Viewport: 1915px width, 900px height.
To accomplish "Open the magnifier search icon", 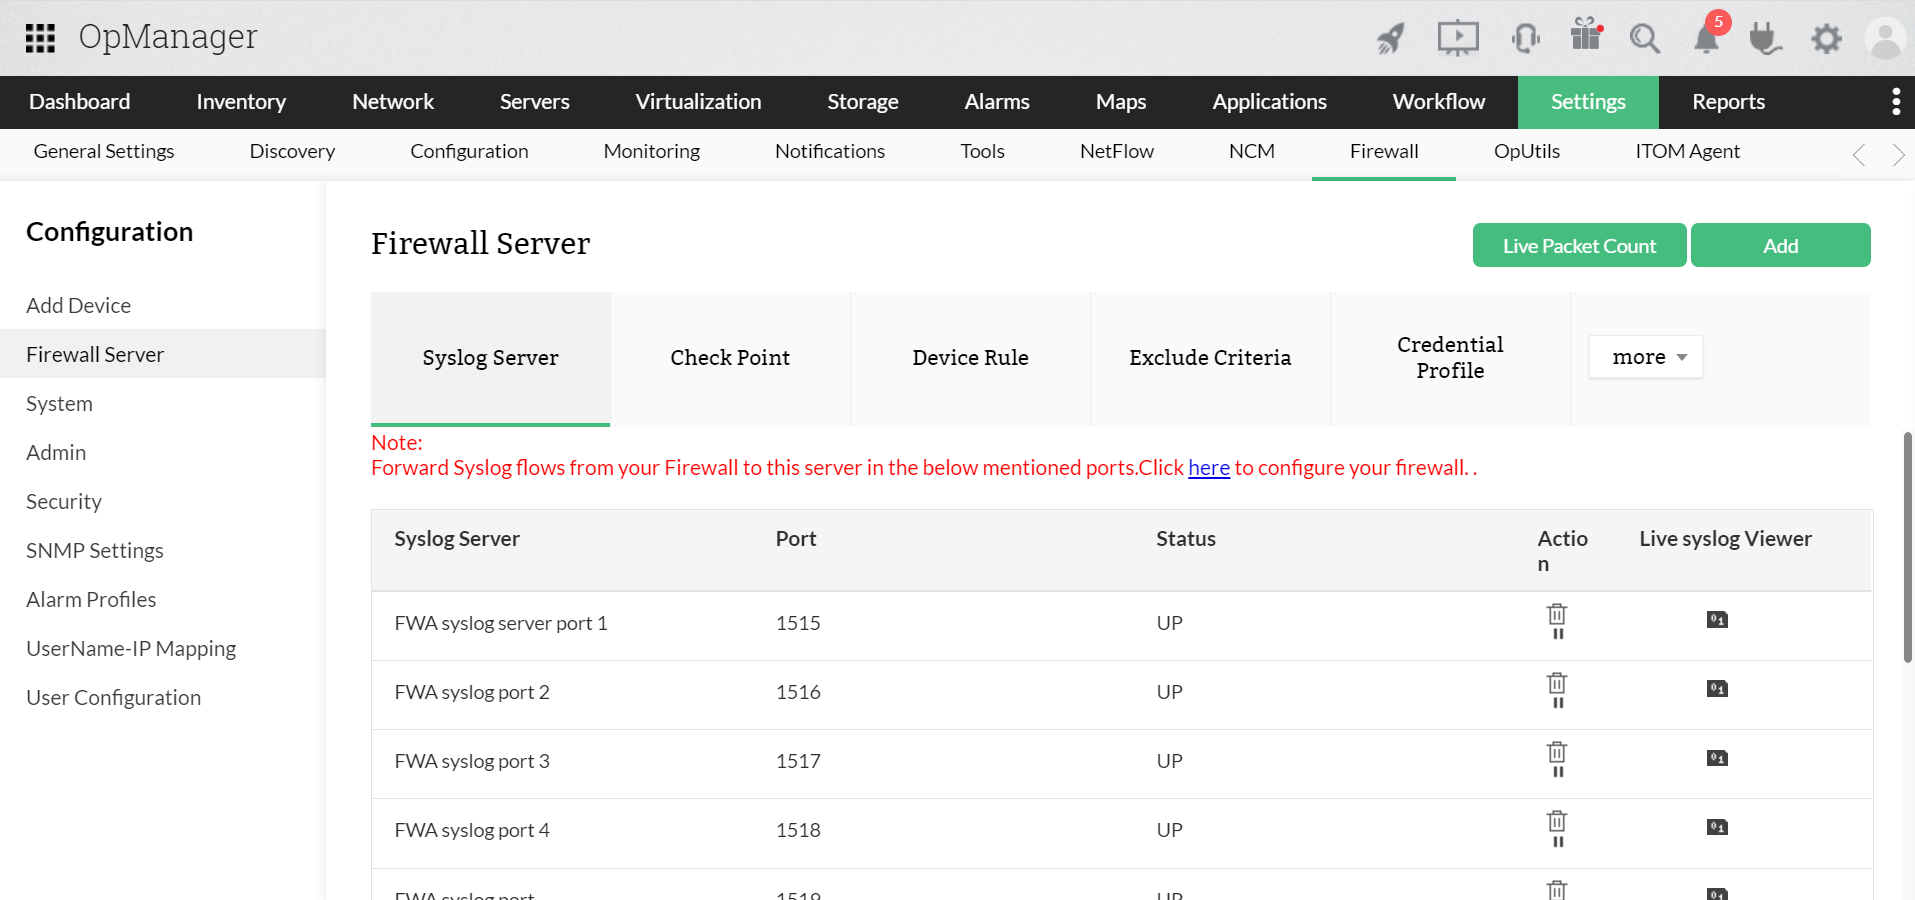I will 1645,39.
